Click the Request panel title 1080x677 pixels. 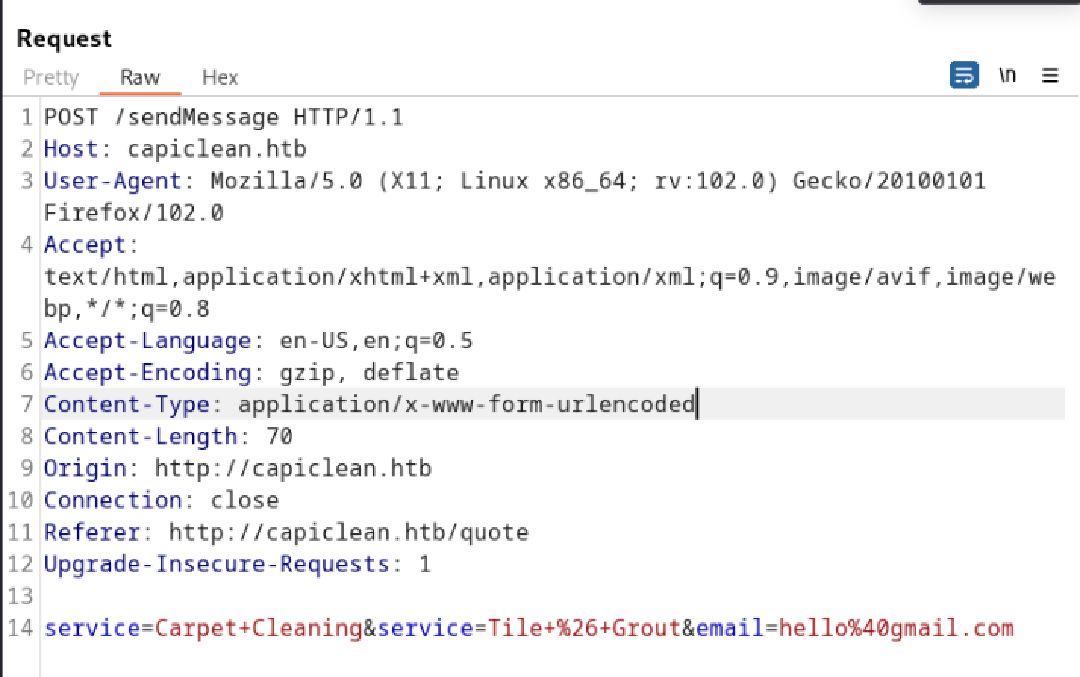(x=63, y=38)
